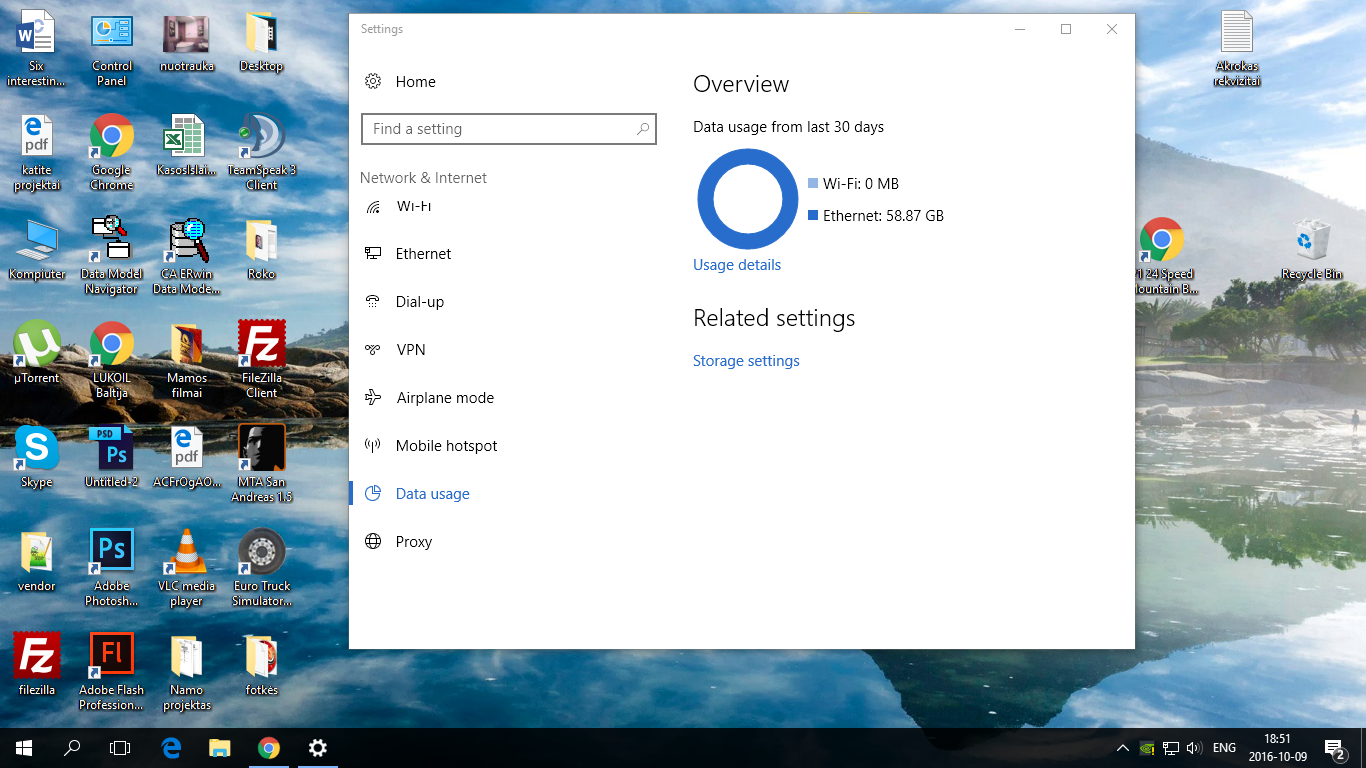The height and width of the screenshot is (768, 1366).
Task: Open the ENG language switcher
Action: [1224, 748]
